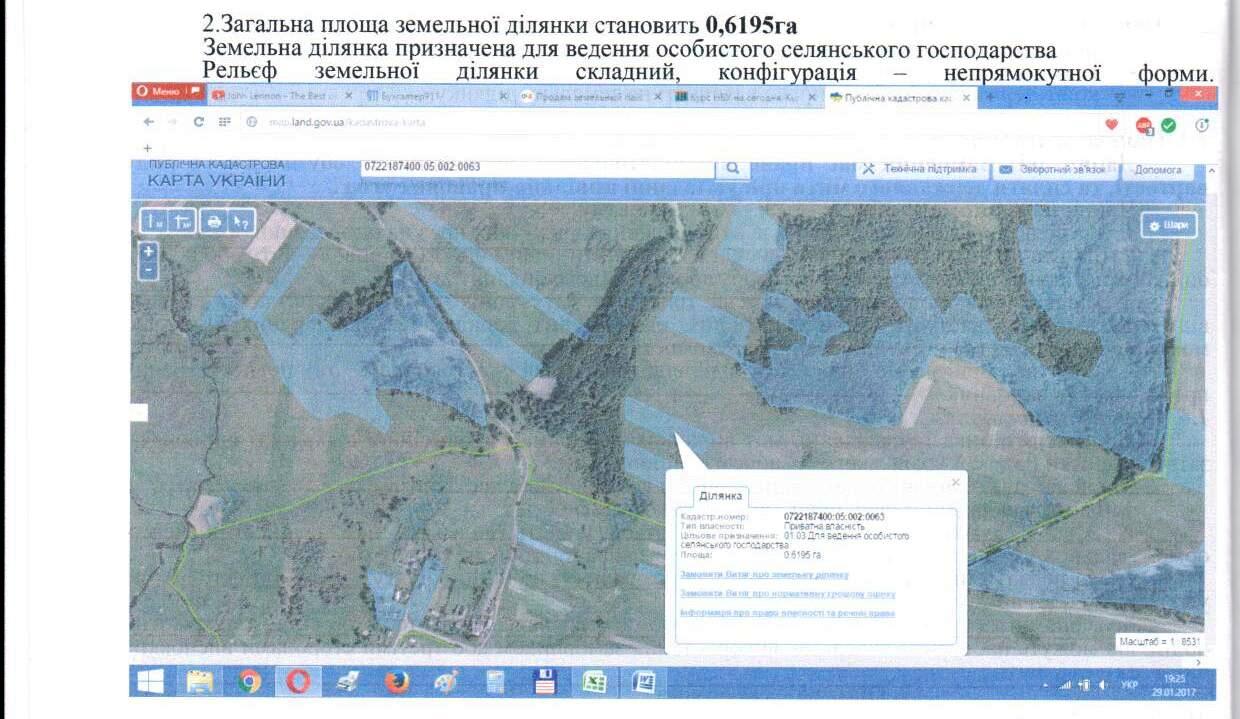Zoom out on the map
Viewport: 1240px width, 719px height.
click(x=149, y=270)
